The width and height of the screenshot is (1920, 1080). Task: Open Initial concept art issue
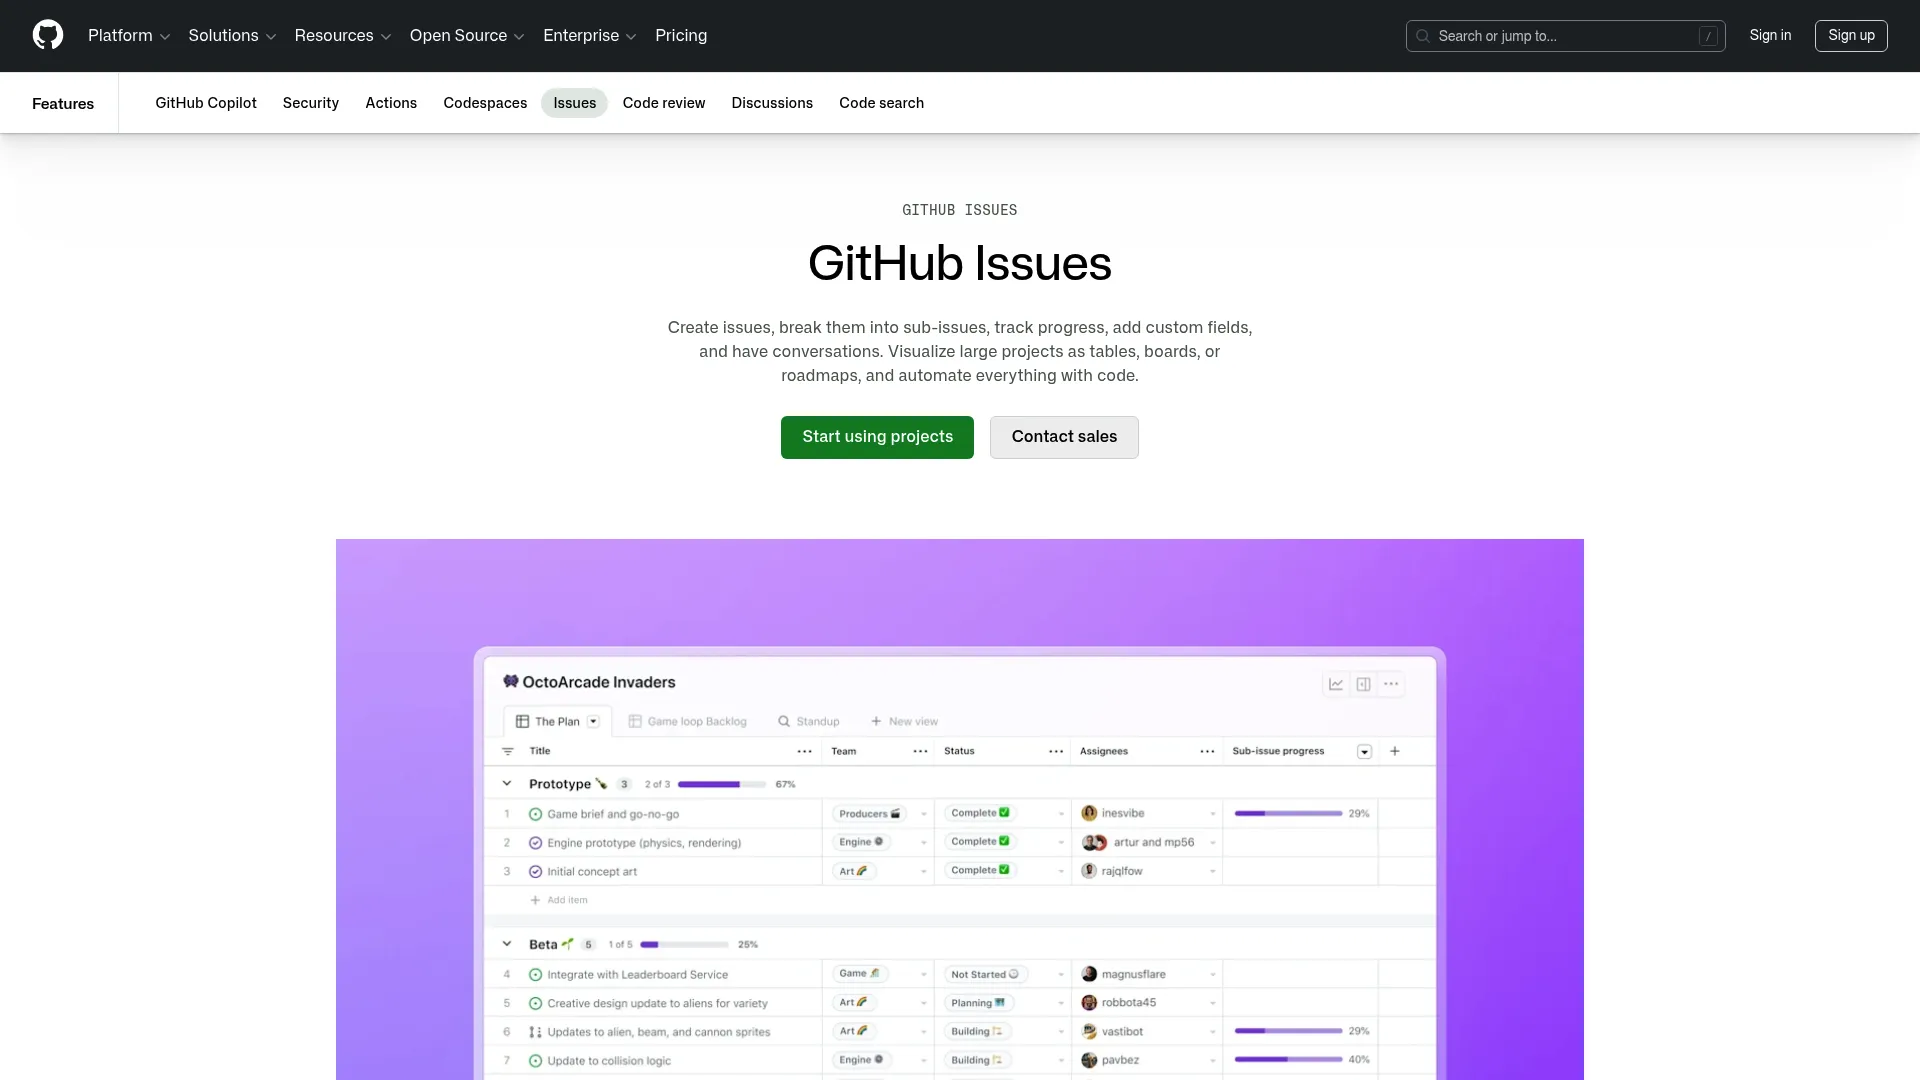coord(592,872)
